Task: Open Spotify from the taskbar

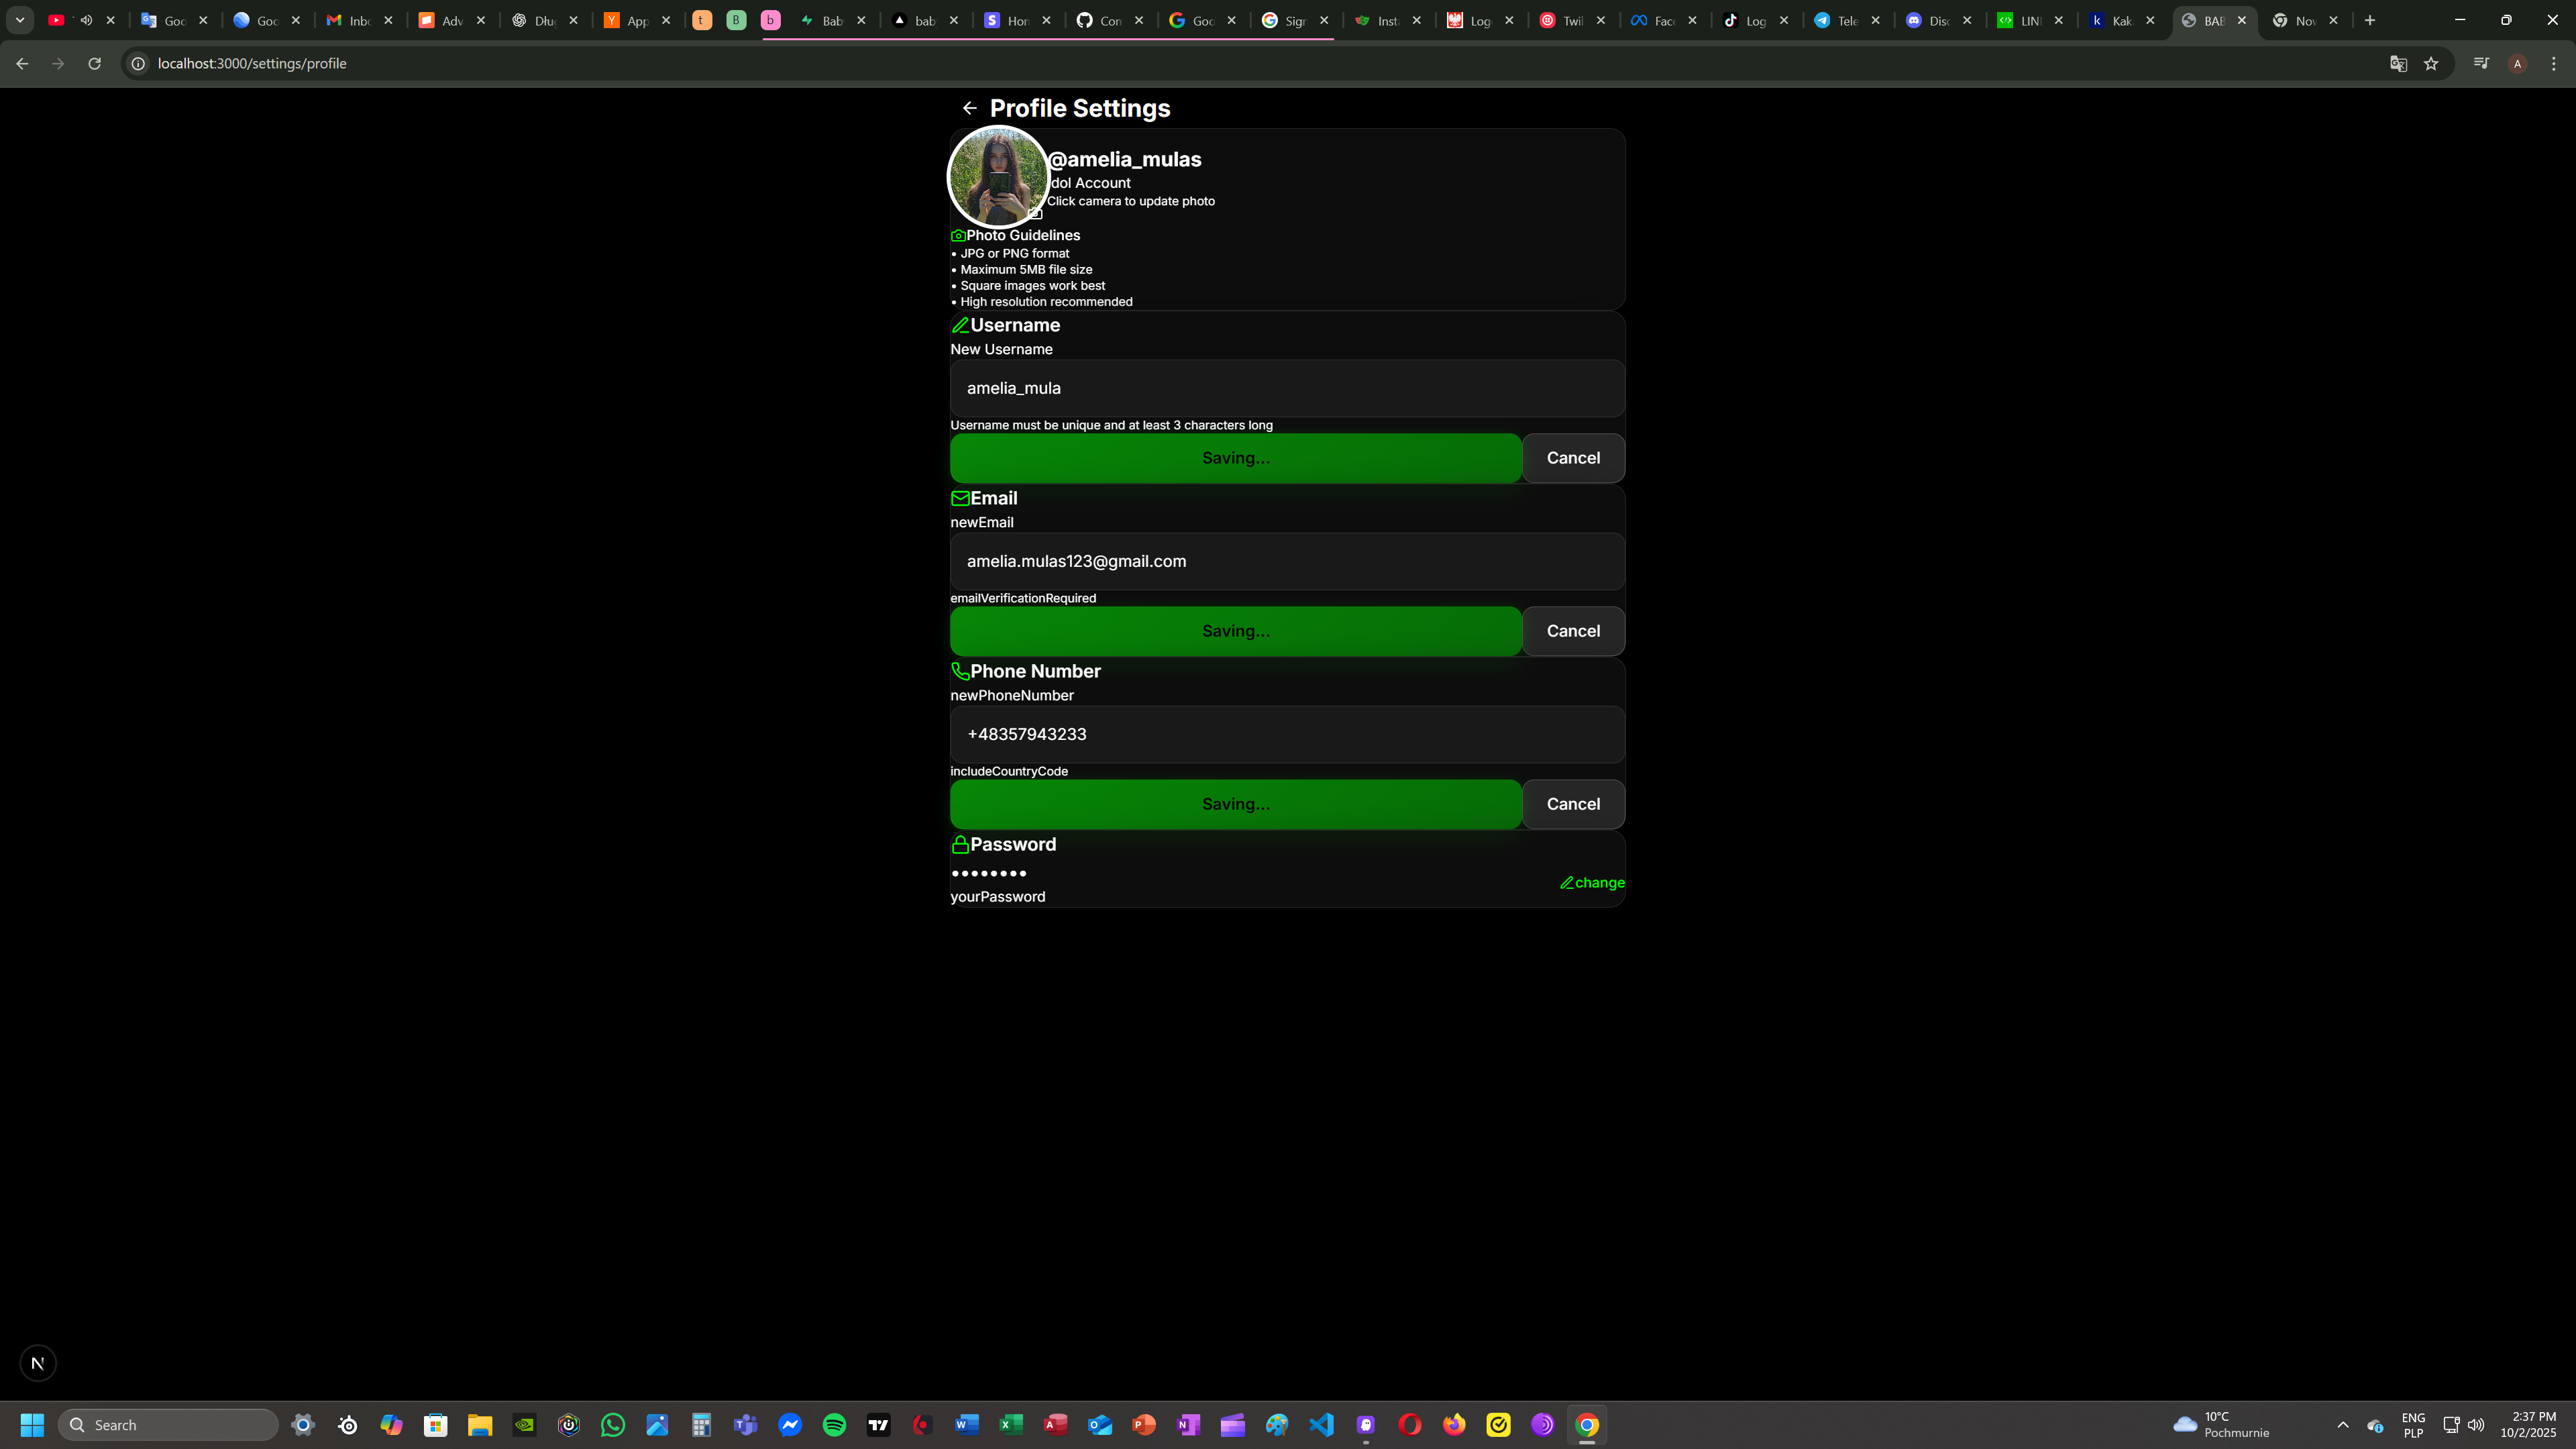Action: point(834,1425)
